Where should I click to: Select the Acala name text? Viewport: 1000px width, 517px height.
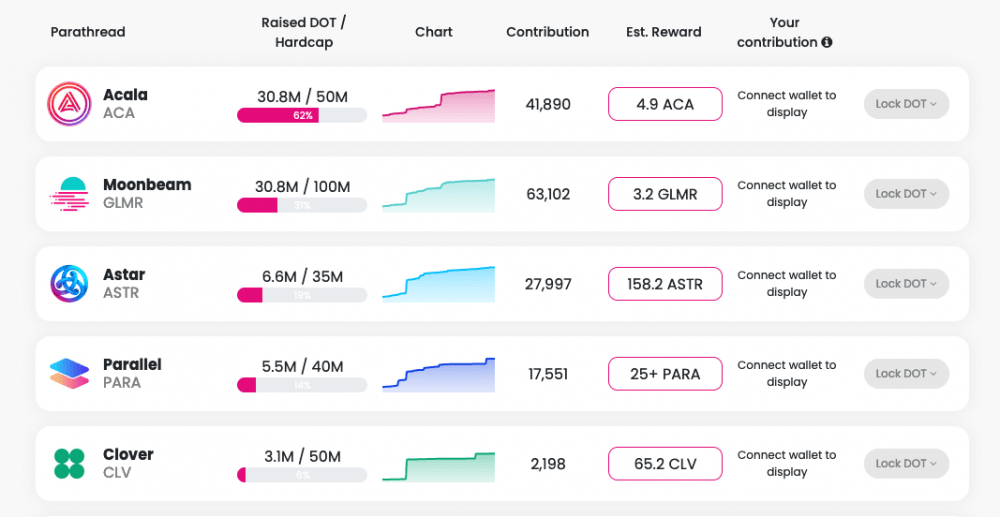click(x=126, y=95)
